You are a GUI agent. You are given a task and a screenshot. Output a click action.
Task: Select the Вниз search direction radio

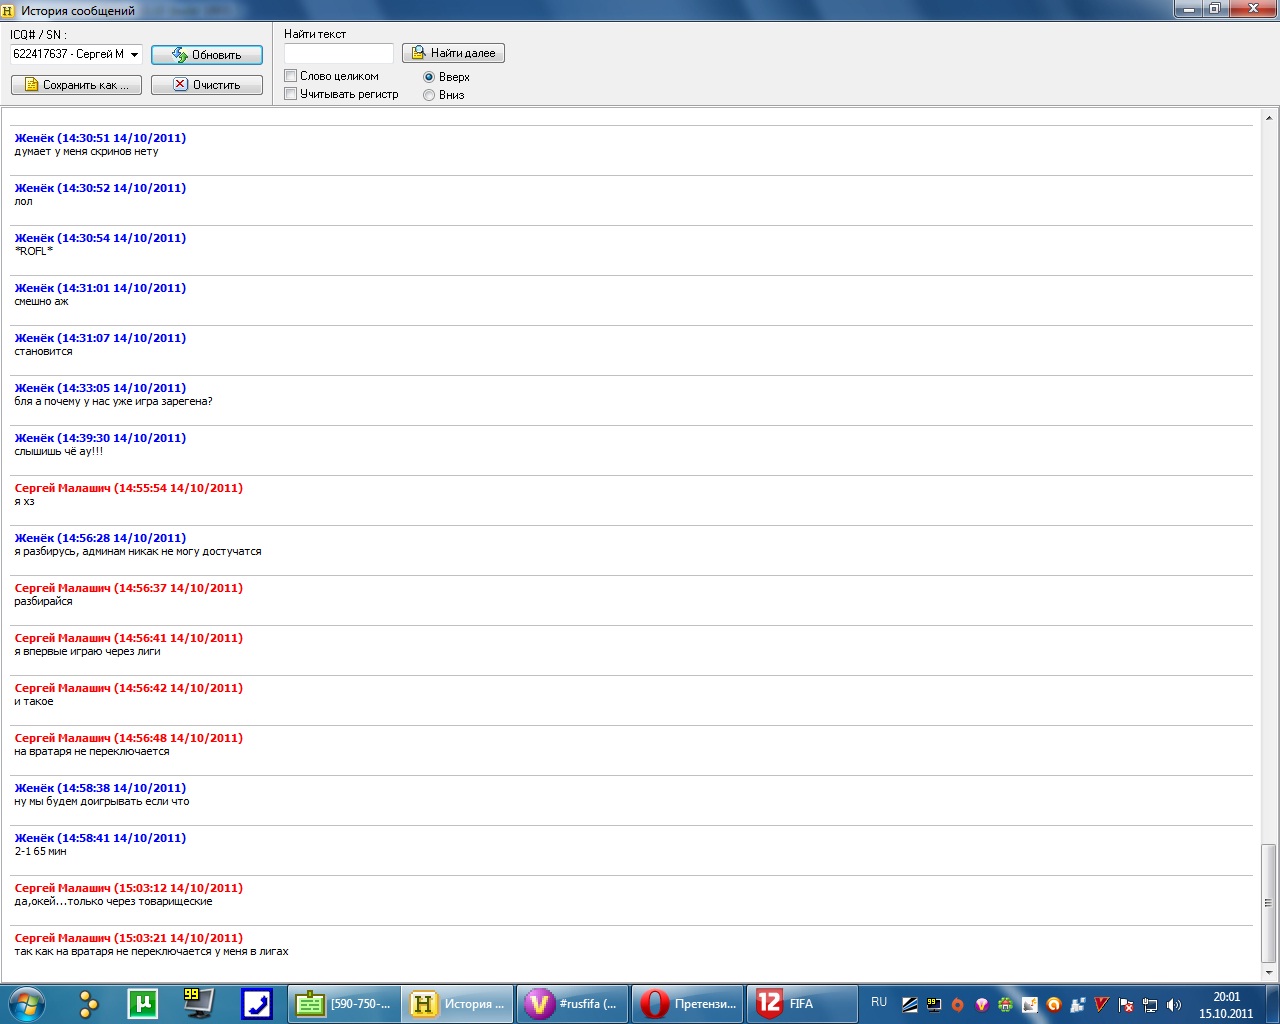click(429, 95)
